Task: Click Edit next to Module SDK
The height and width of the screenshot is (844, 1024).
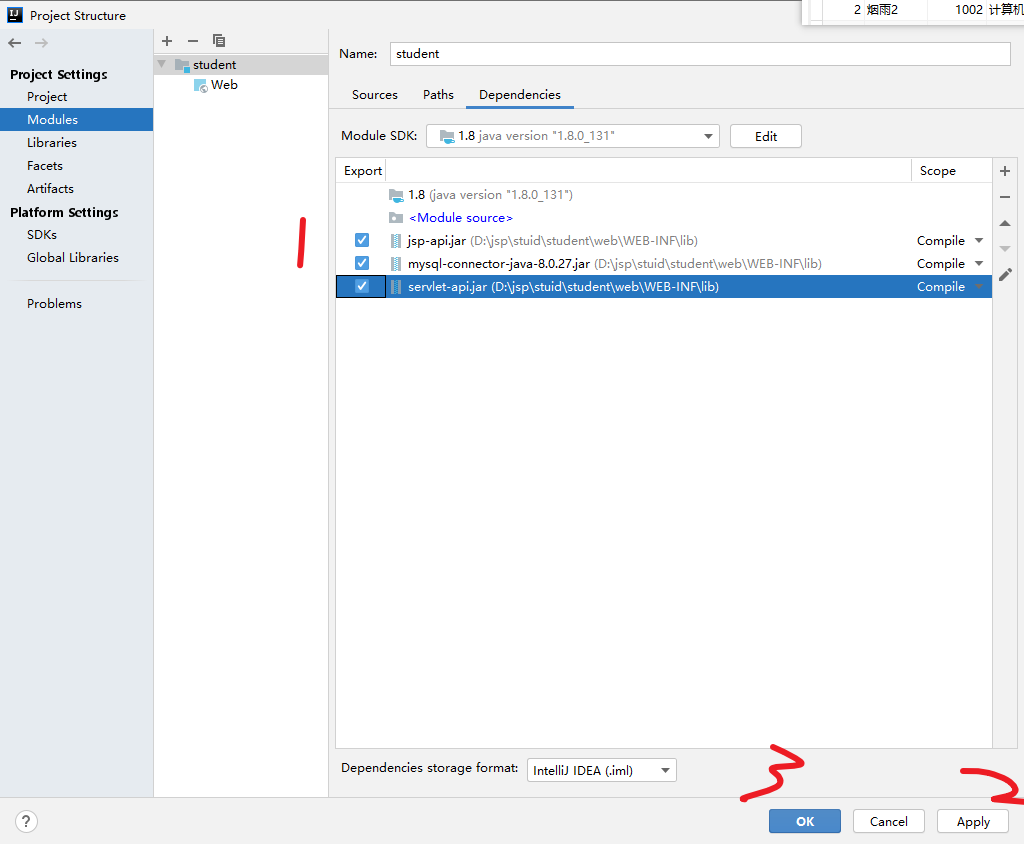Action: tap(765, 136)
